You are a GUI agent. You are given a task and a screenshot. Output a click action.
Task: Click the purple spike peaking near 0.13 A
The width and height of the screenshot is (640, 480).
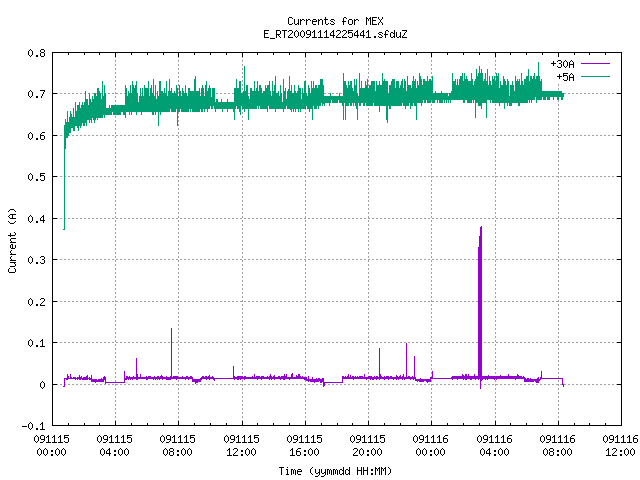coord(171,353)
